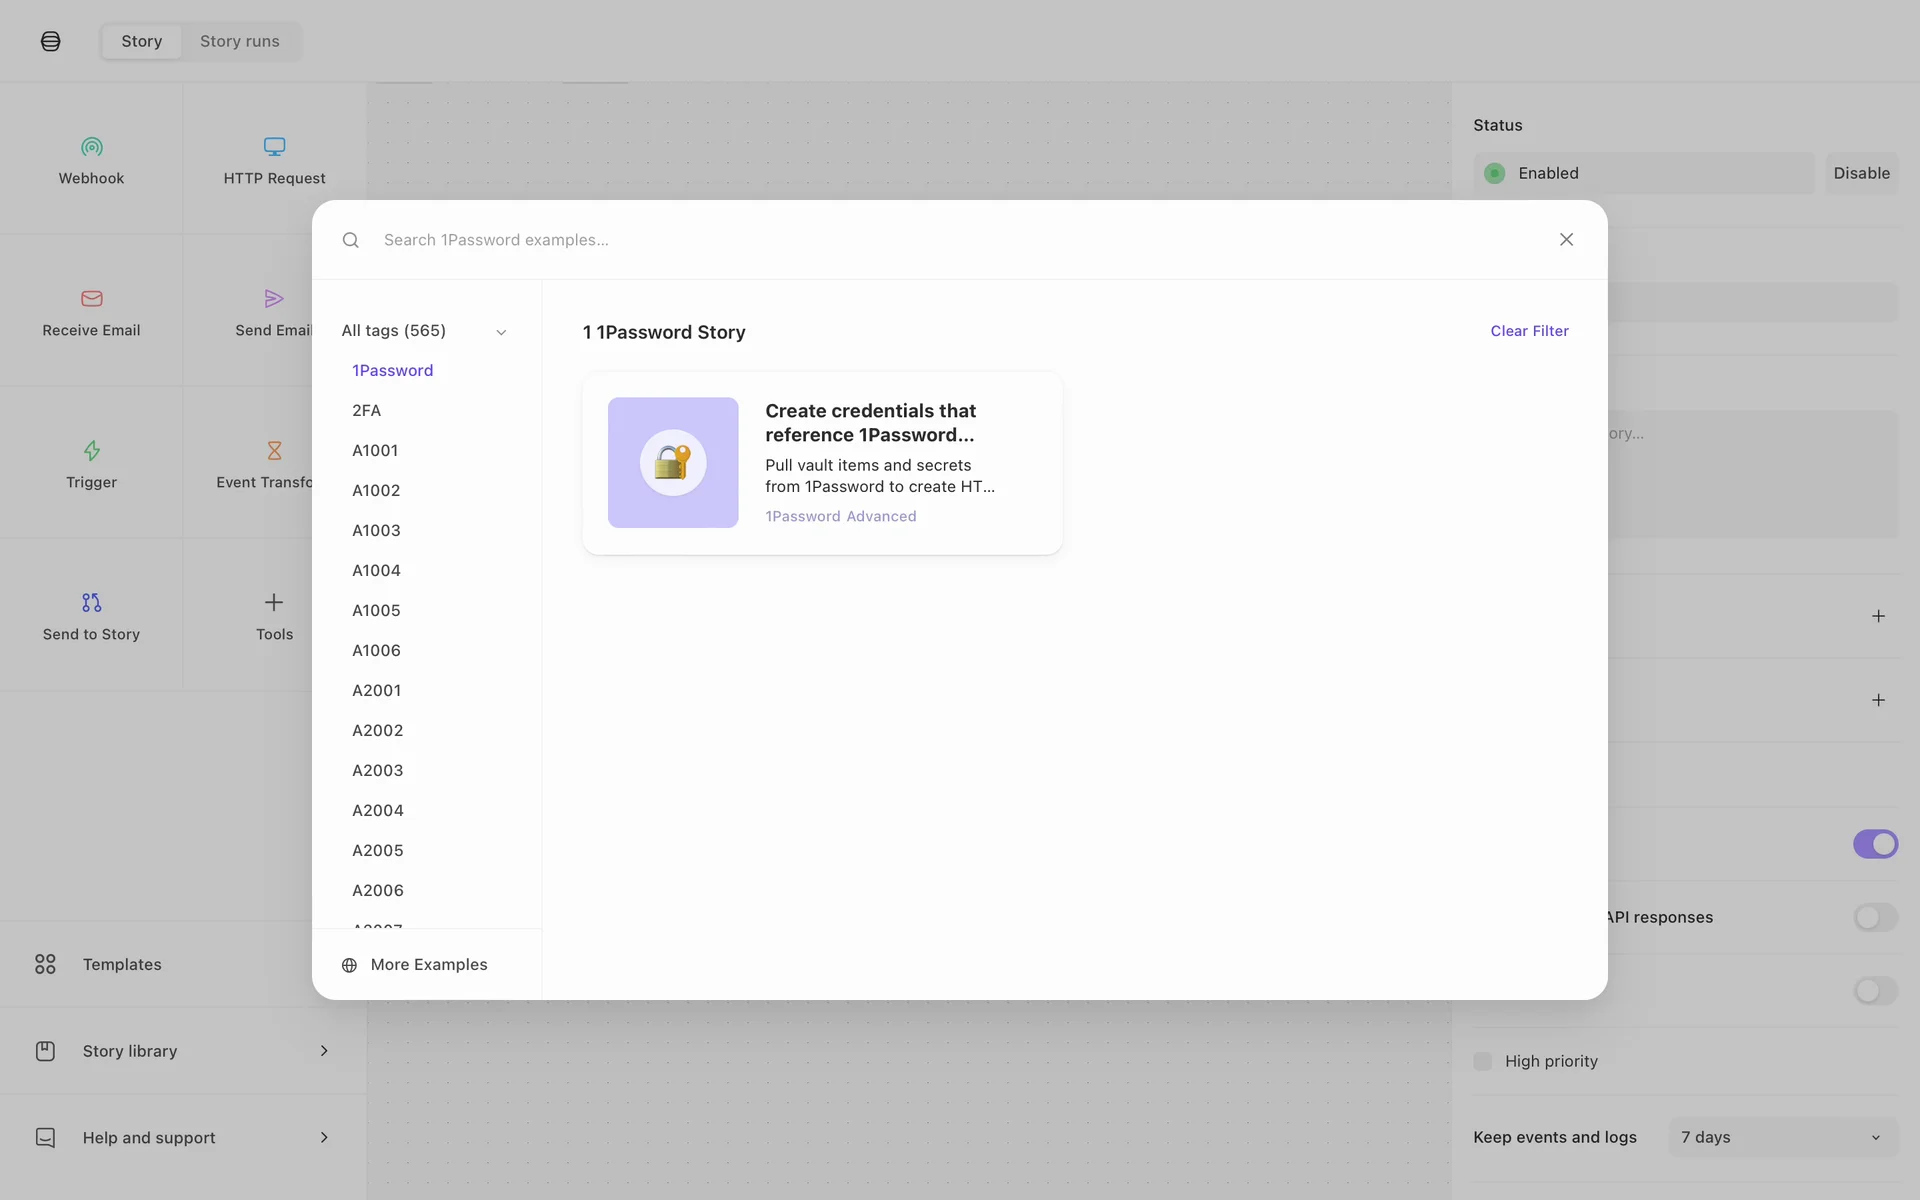Screen dimensions: 1920x1200
Task: Select the Receive Email action icon
Action: click(91, 299)
